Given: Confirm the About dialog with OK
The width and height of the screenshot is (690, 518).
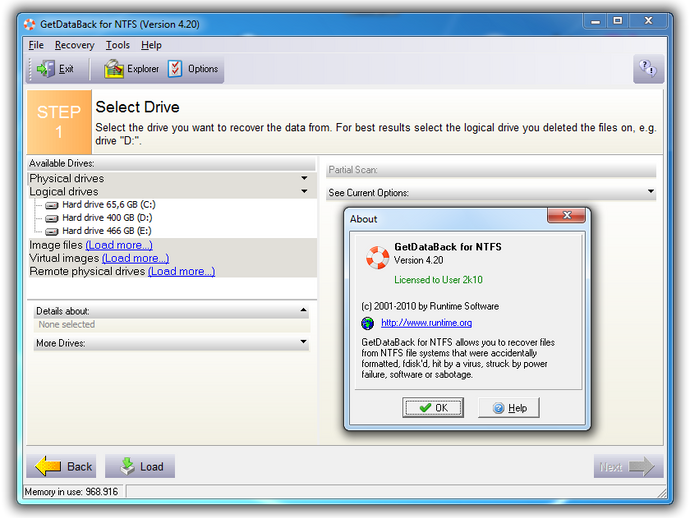Looking at the screenshot, I should tap(433, 408).
